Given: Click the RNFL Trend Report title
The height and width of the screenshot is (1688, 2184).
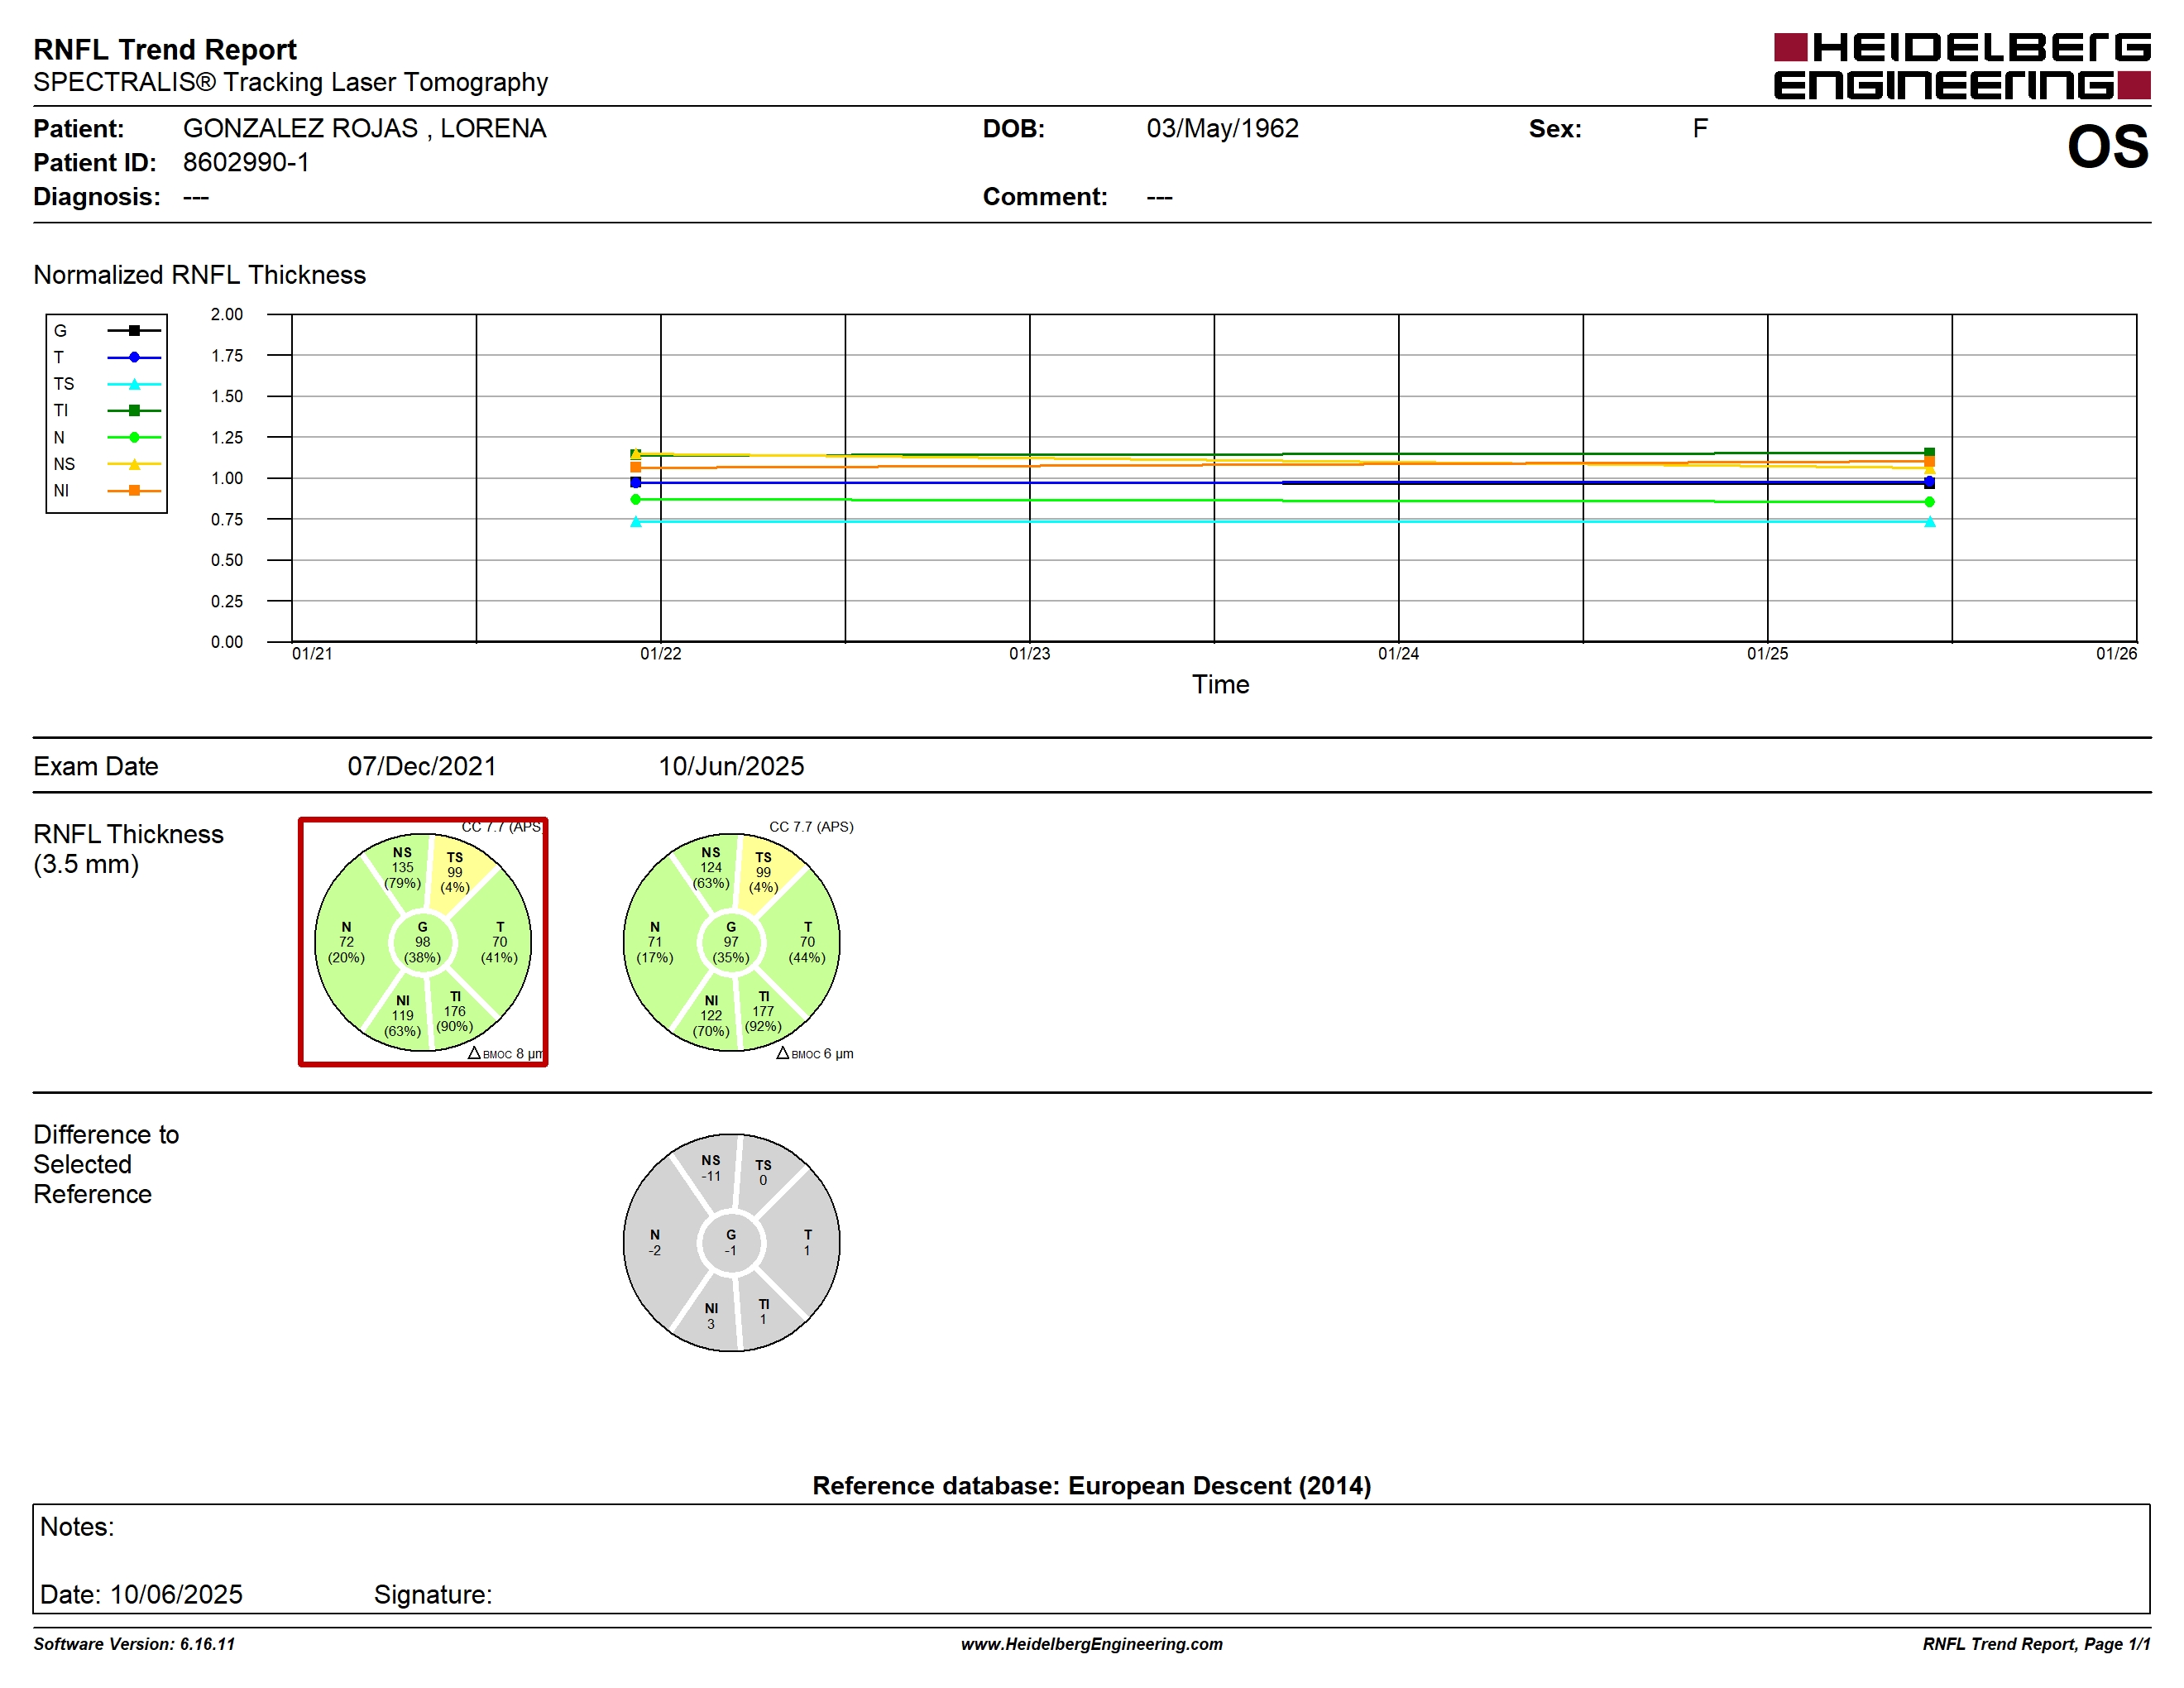Looking at the screenshot, I should (x=165, y=49).
